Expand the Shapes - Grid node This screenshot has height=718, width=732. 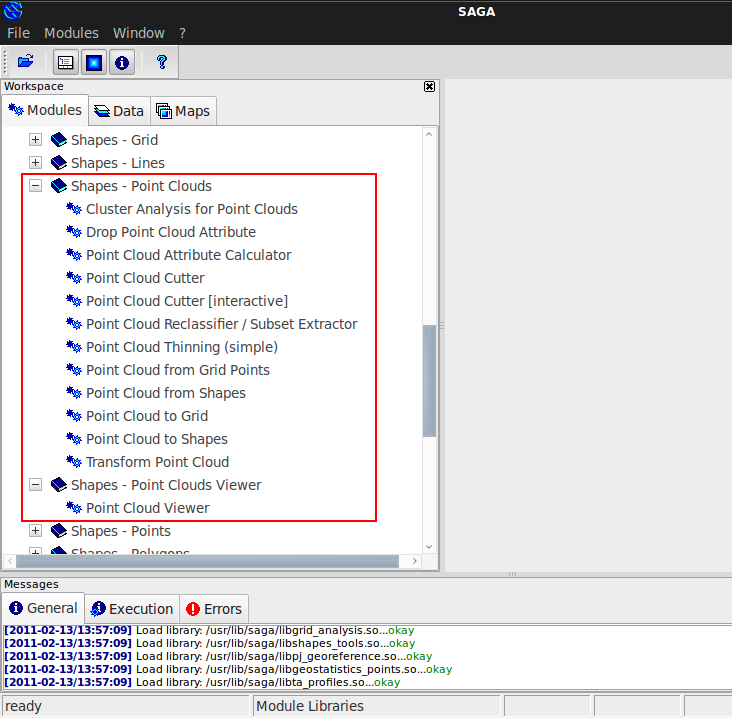(x=36, y=140)
